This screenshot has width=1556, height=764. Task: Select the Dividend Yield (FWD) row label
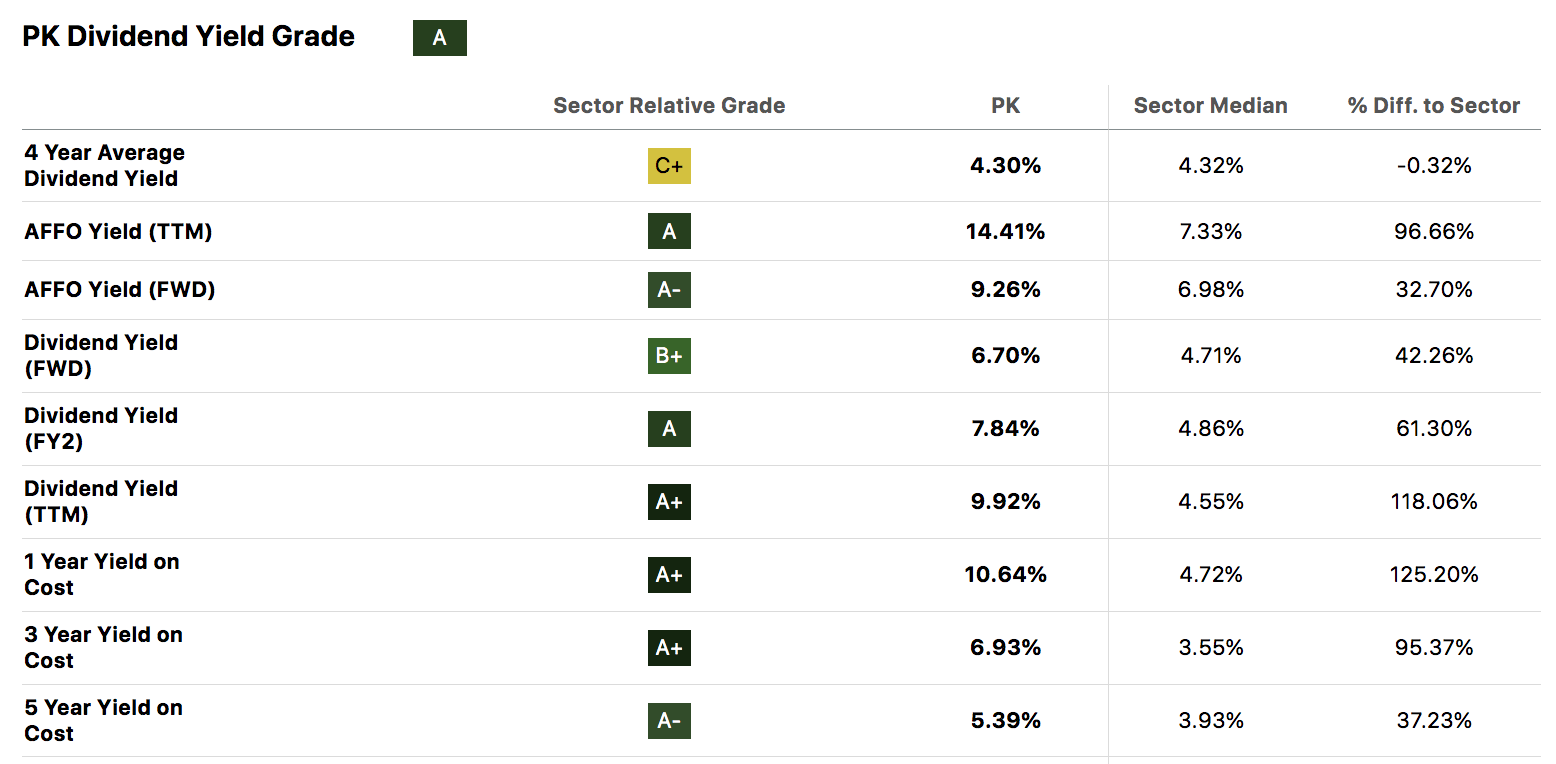[101, 356]
